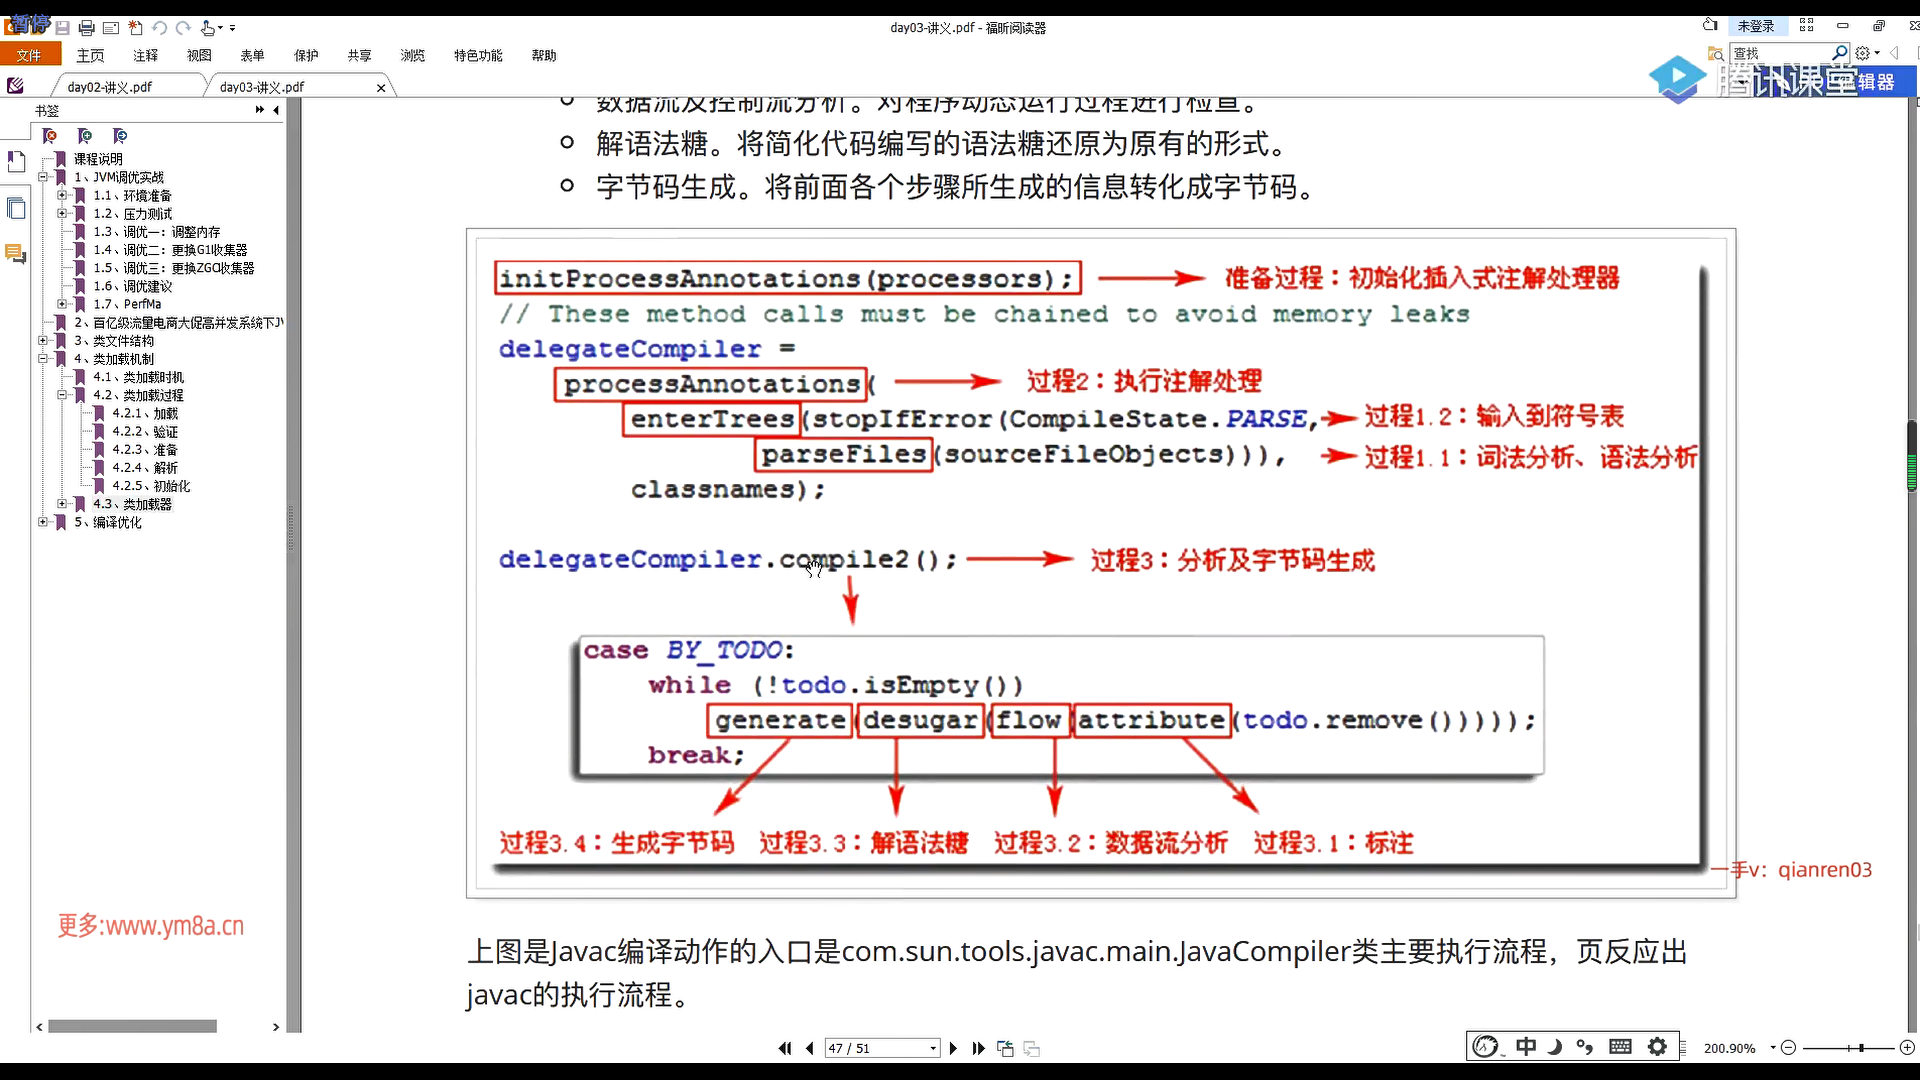1920x1080 pixels.
Task: Open the page thumbnails side panel icon
Action: (16, 208)
